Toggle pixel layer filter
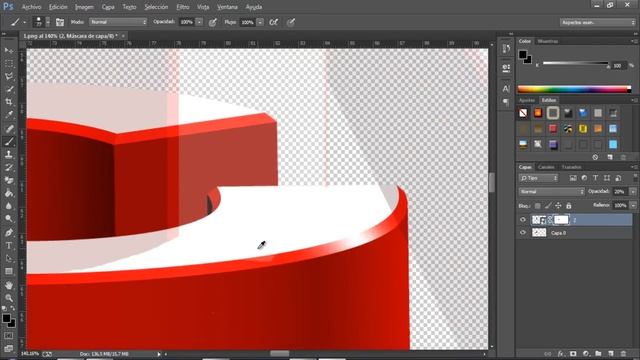 click(573, 178)
